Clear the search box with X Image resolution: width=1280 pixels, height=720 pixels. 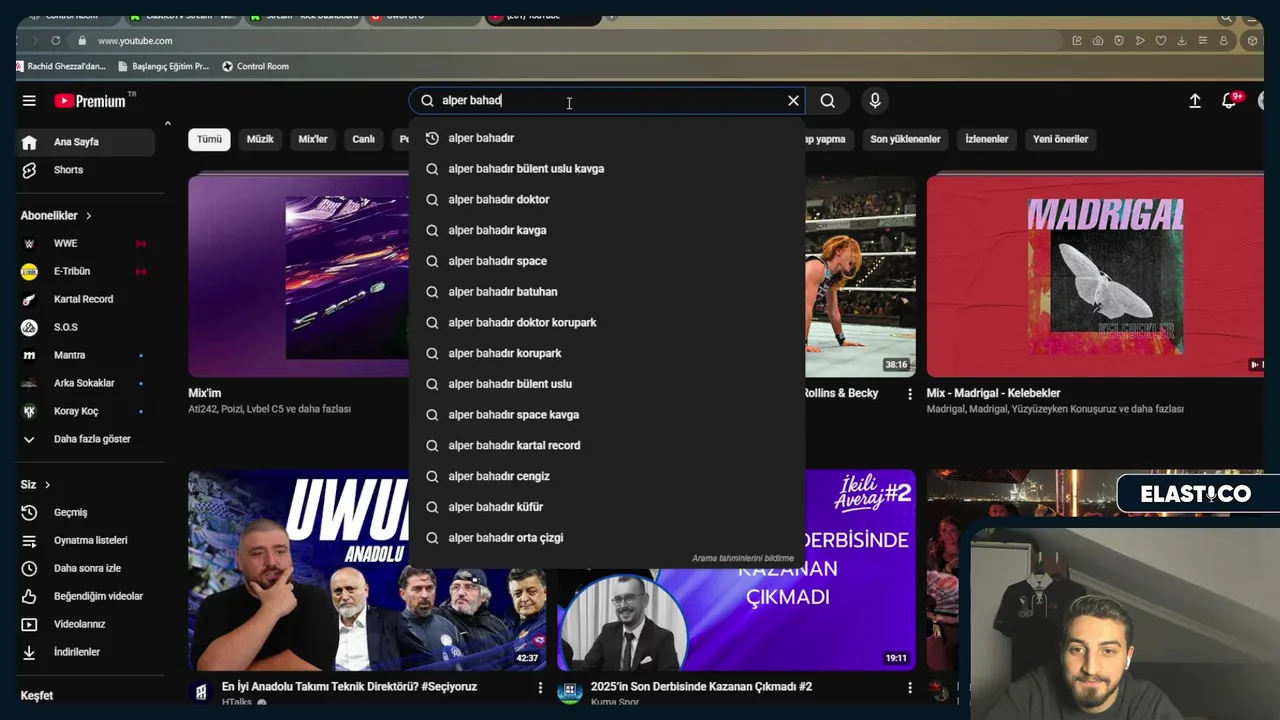point(793,101)
